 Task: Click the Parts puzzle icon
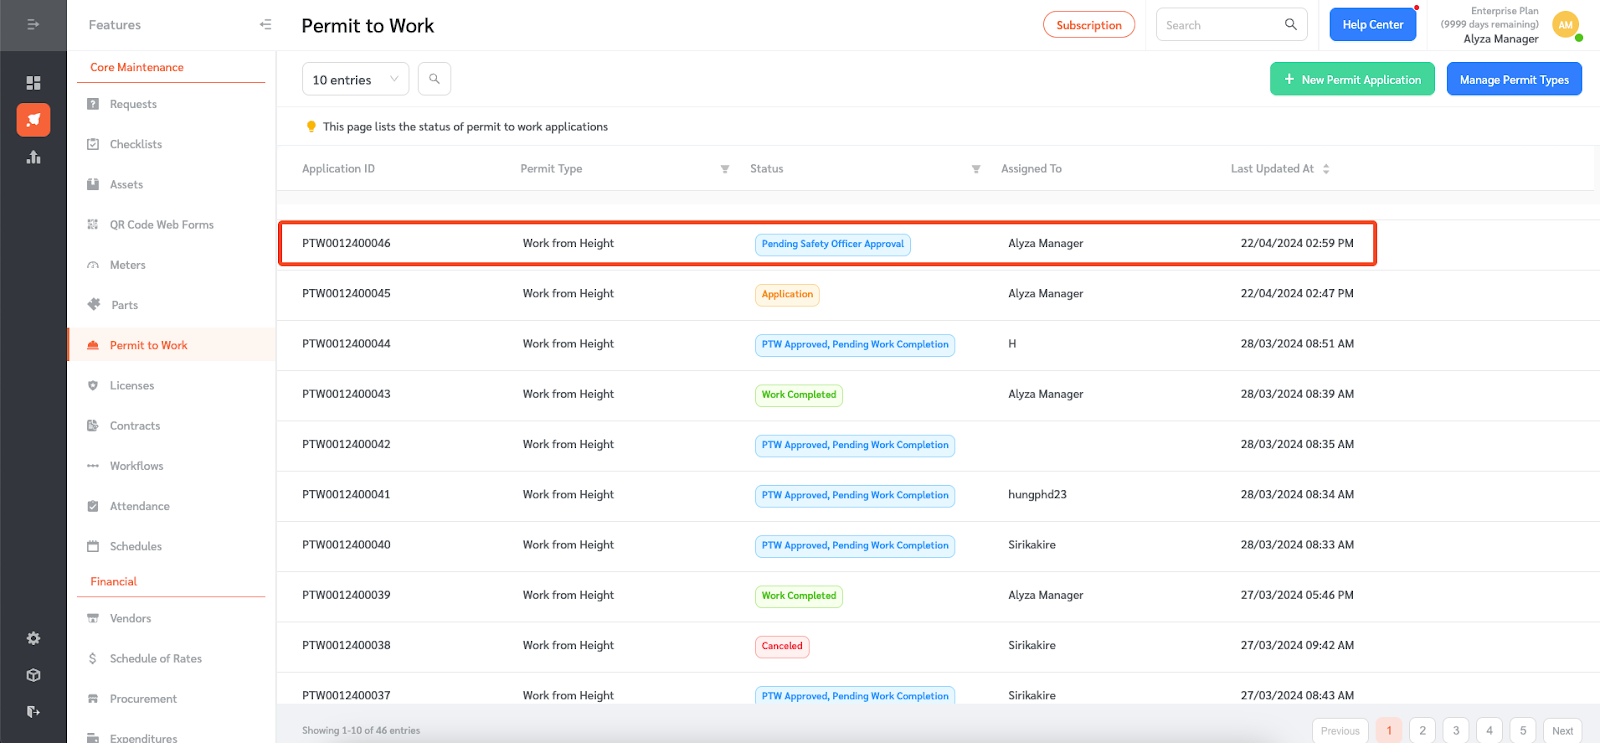pyautogui.click(x=94, y=304)
